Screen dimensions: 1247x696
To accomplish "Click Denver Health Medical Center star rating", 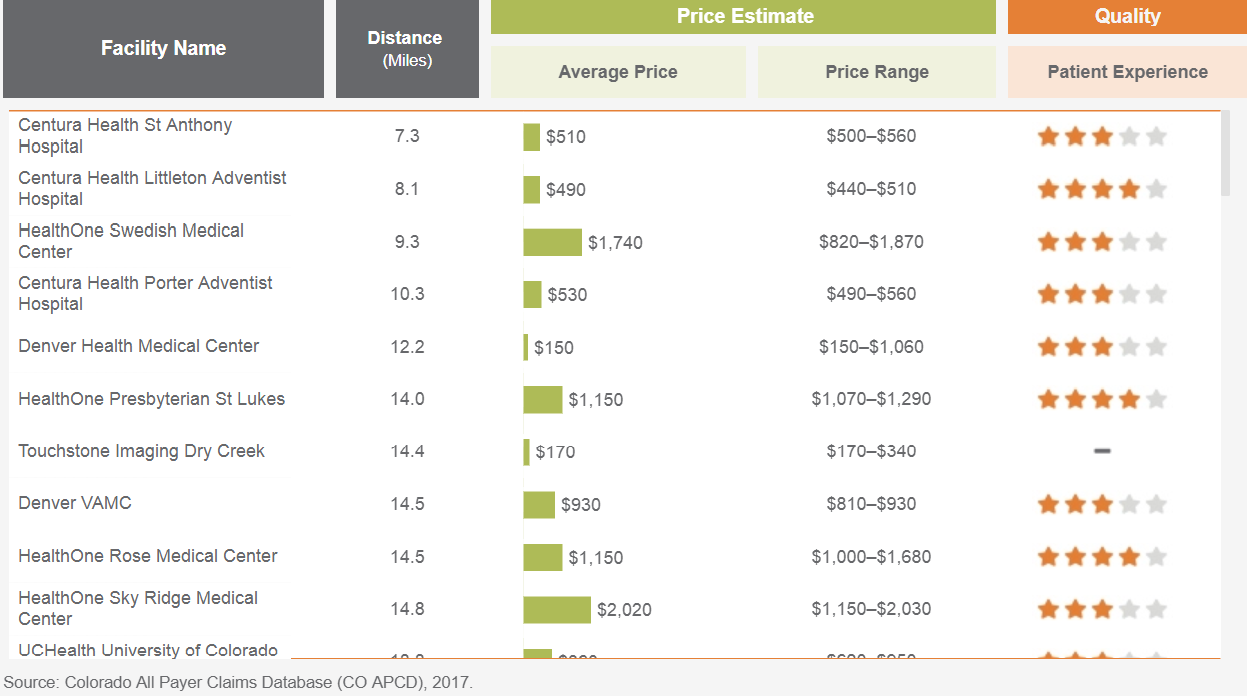I will 1102,347.
